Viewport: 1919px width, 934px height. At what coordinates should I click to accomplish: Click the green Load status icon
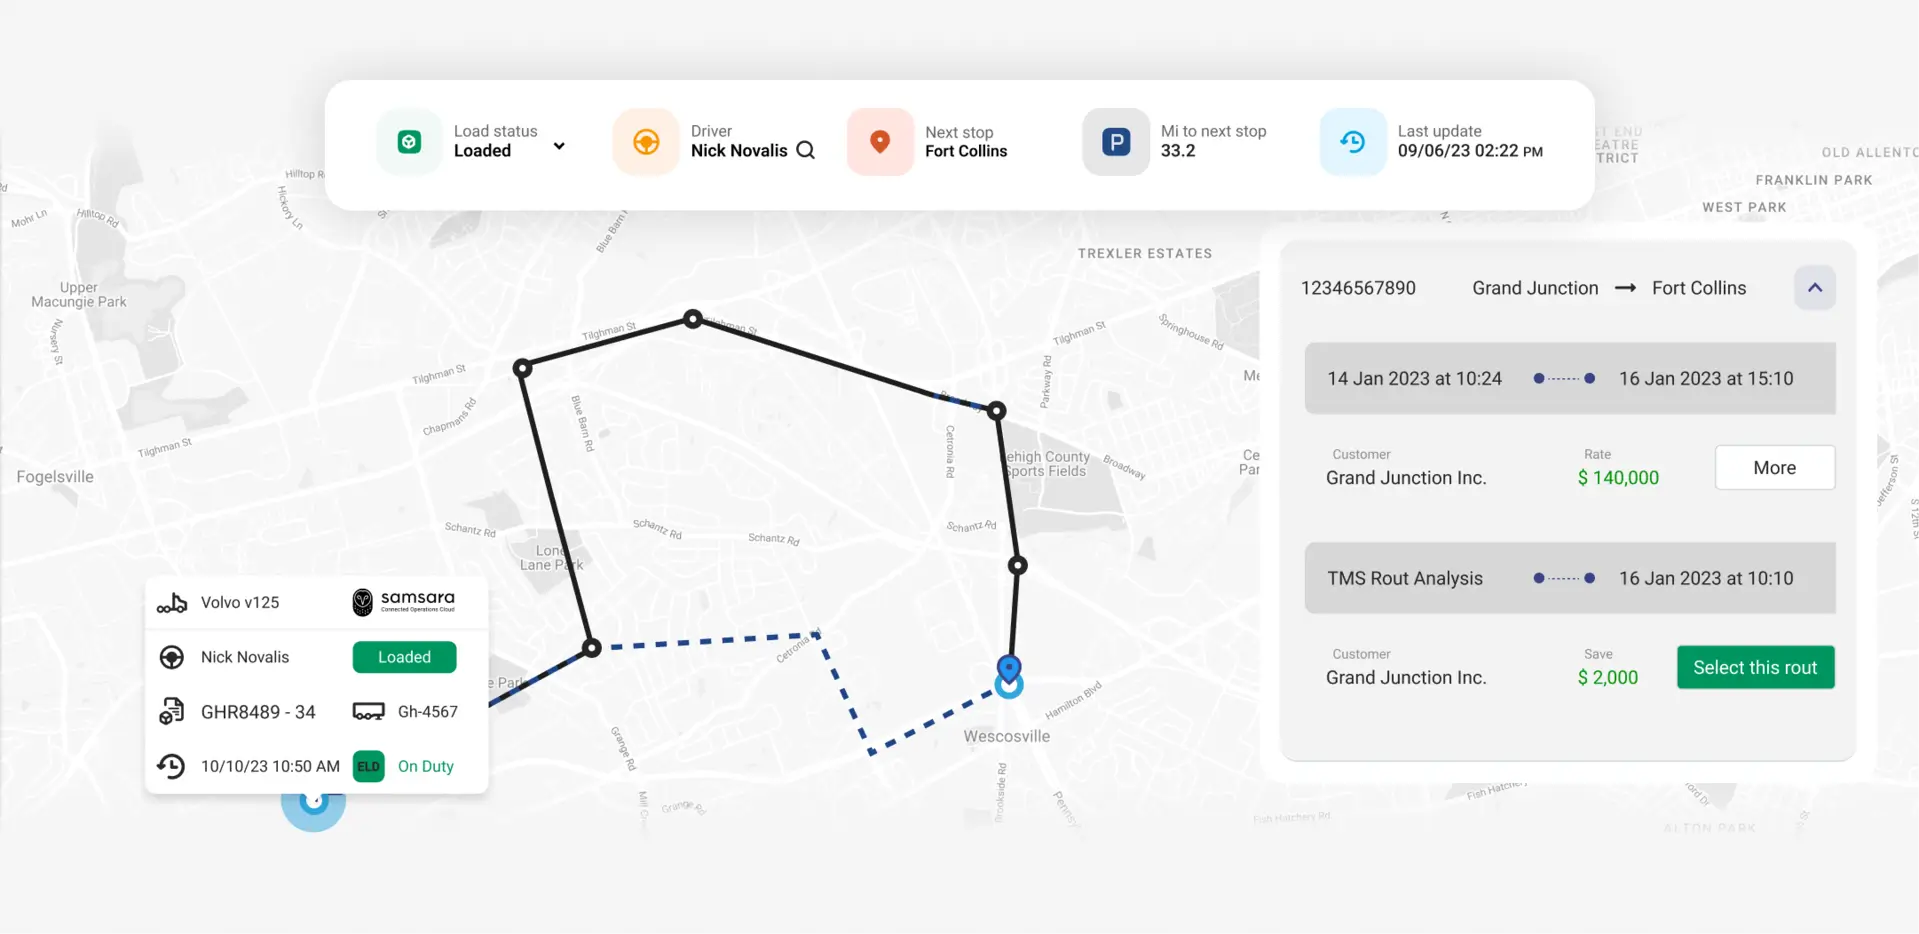click(x=409, y=142)
